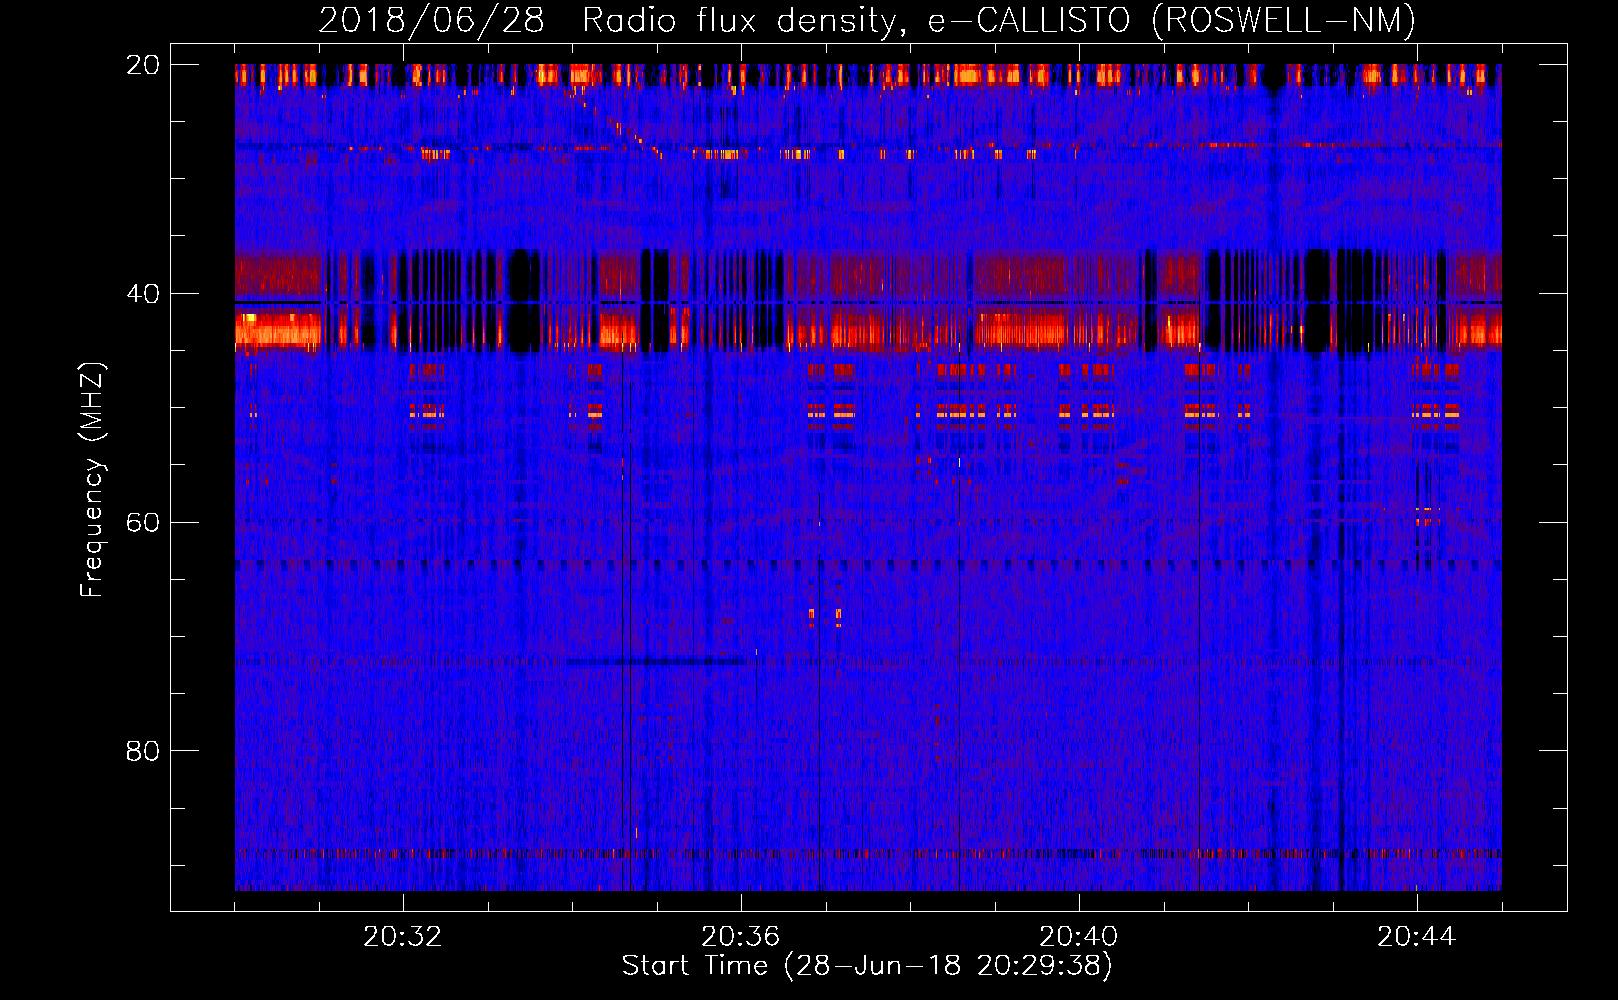Click the 'Start Time (28-Jun-18 20:29:38)' label

(867, 966)
